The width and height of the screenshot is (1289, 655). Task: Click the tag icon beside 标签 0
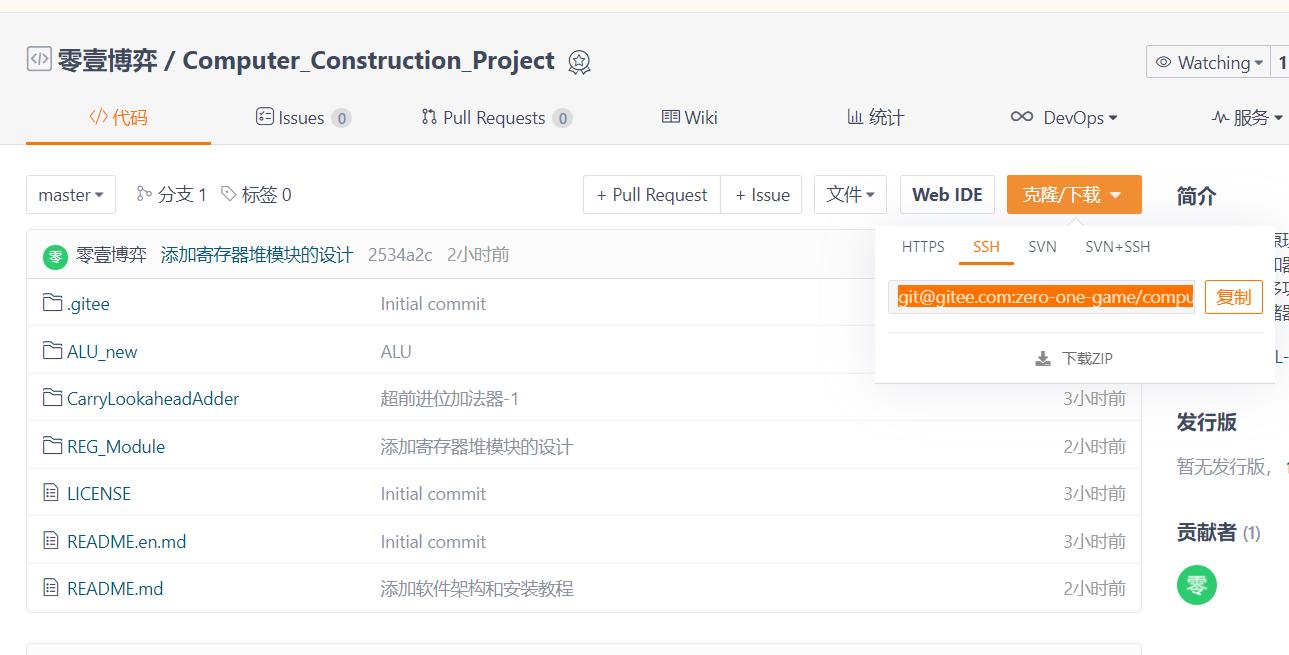(229, 194)
